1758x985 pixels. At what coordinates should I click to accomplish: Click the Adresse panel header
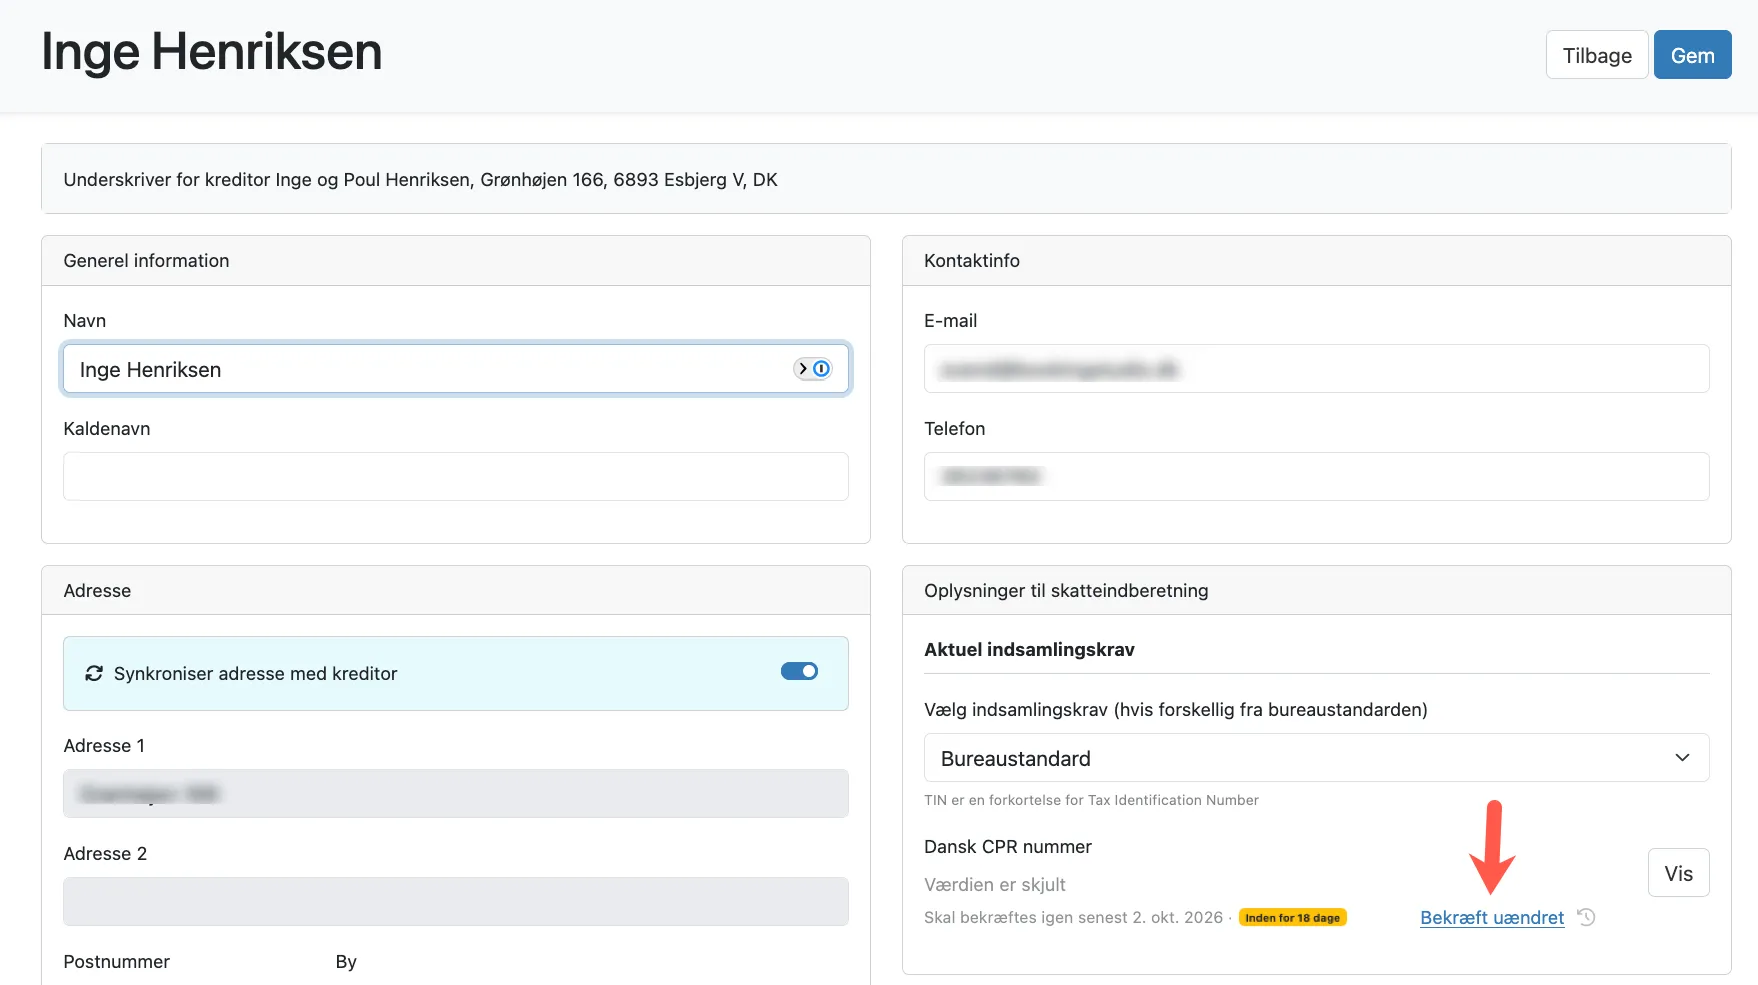tap(456, 591)
